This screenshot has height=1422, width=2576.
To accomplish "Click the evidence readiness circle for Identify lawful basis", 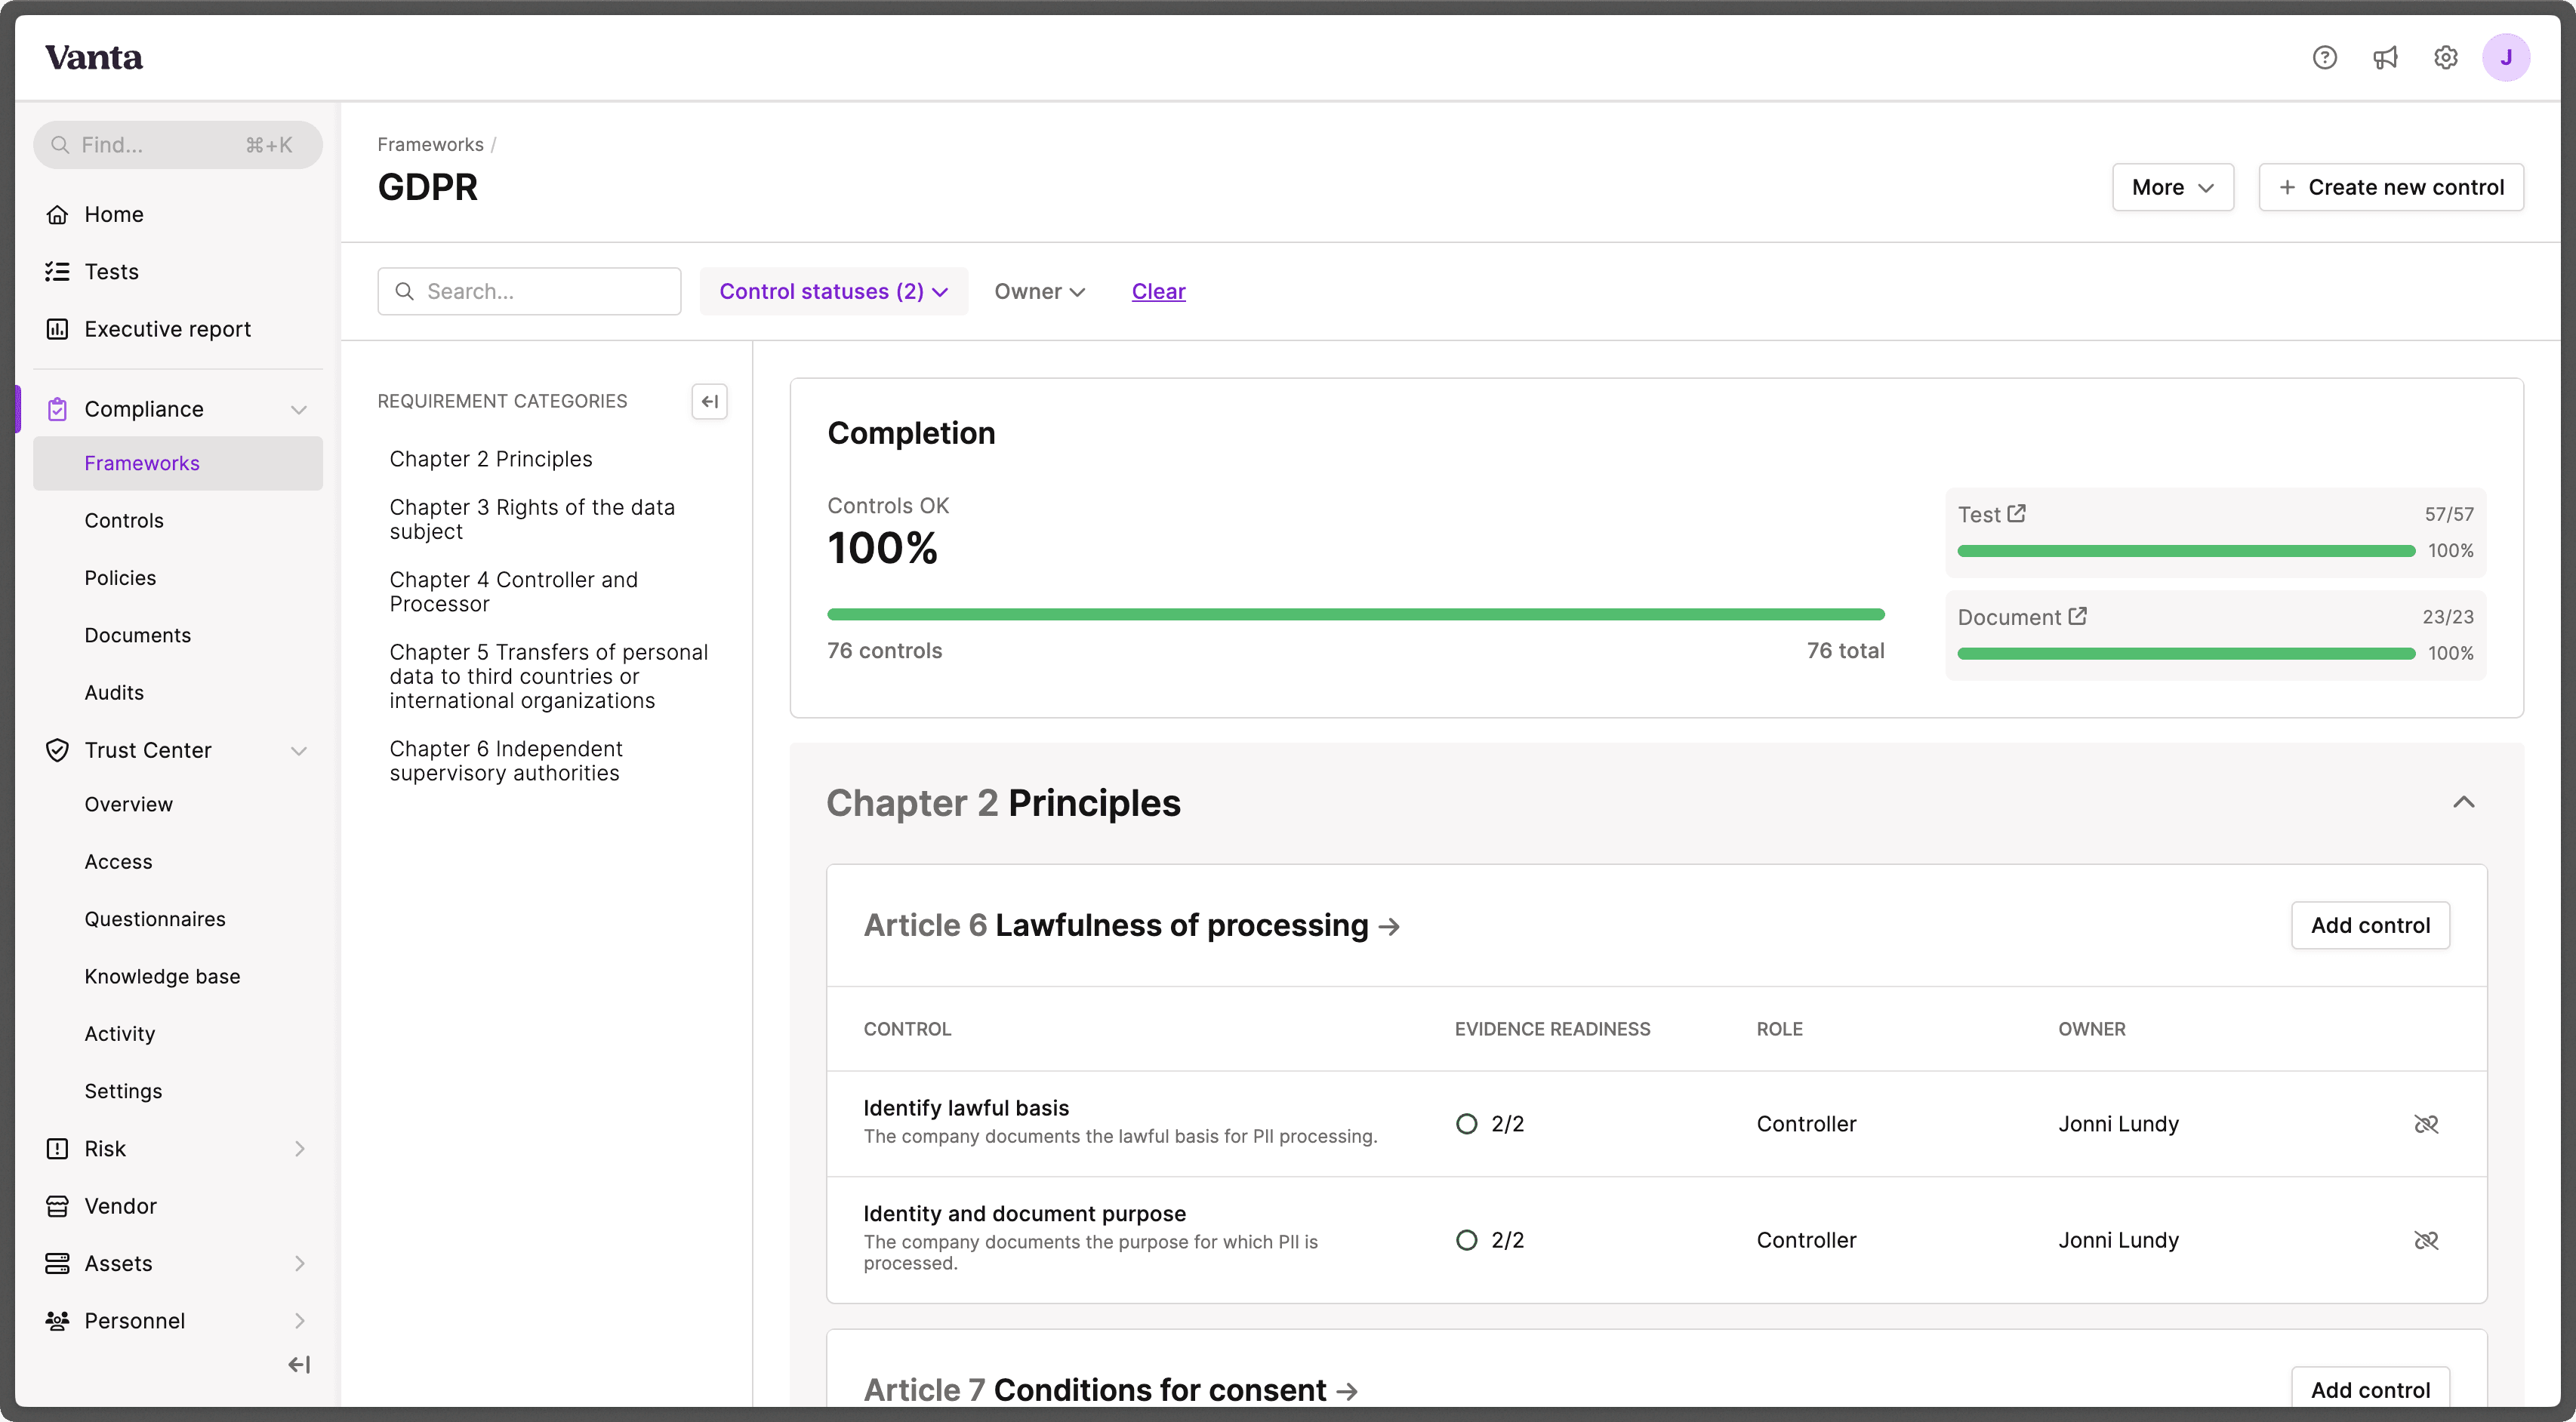I will pyautogui.click(x=1467, y=1123).
